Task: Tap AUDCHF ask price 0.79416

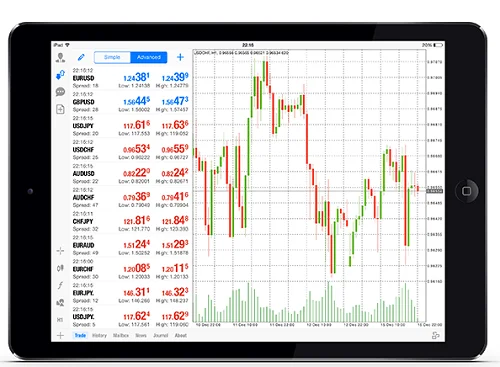Action: (x=175, y=197)
